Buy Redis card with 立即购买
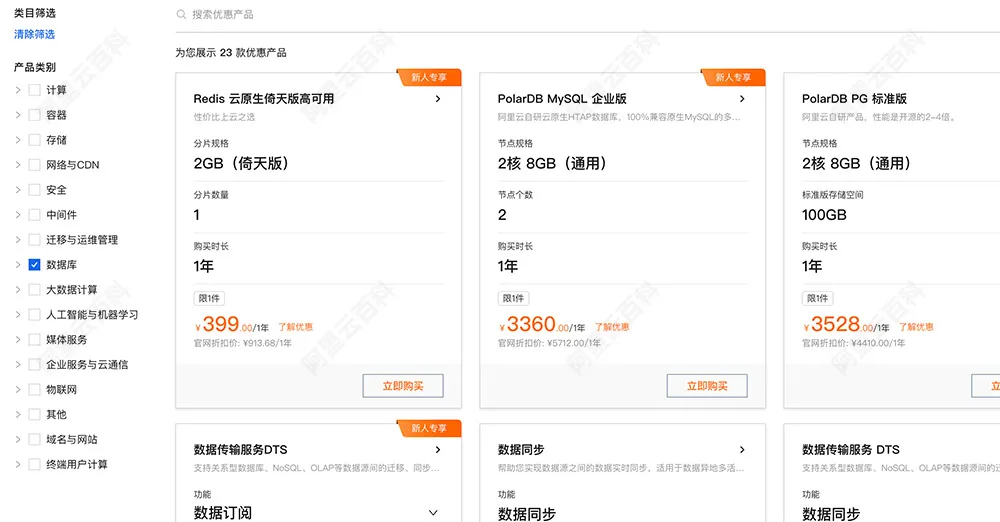Screen dimensions: 1000x522 403,386
